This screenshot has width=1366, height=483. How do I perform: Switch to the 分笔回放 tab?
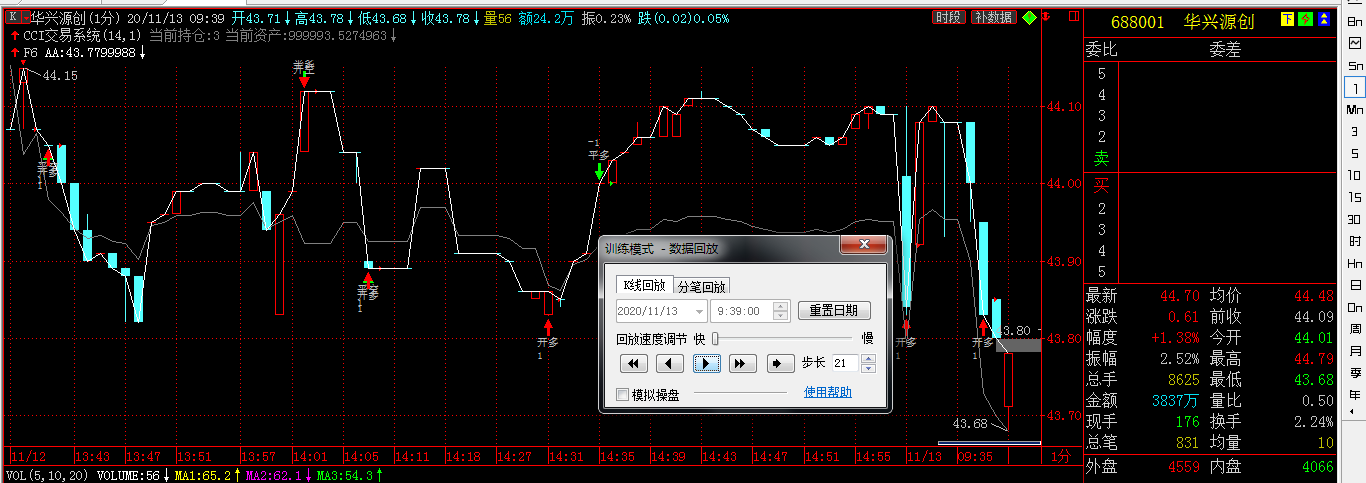click(x=702, y=286)
